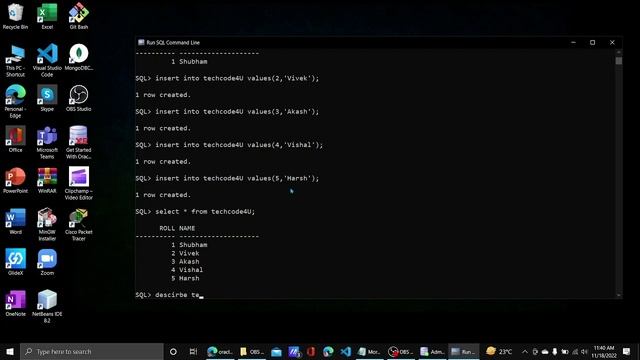
Task: Open the red Office taskbar icon
Action: coord(311,351)
